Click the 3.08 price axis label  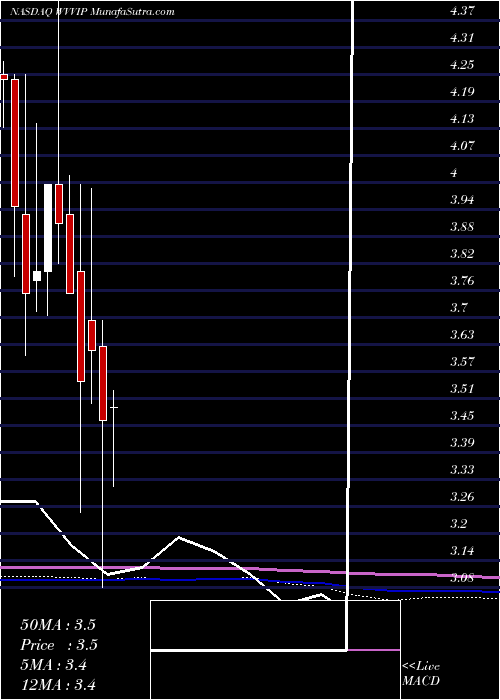pyautogui.click(x=462, y=578)
